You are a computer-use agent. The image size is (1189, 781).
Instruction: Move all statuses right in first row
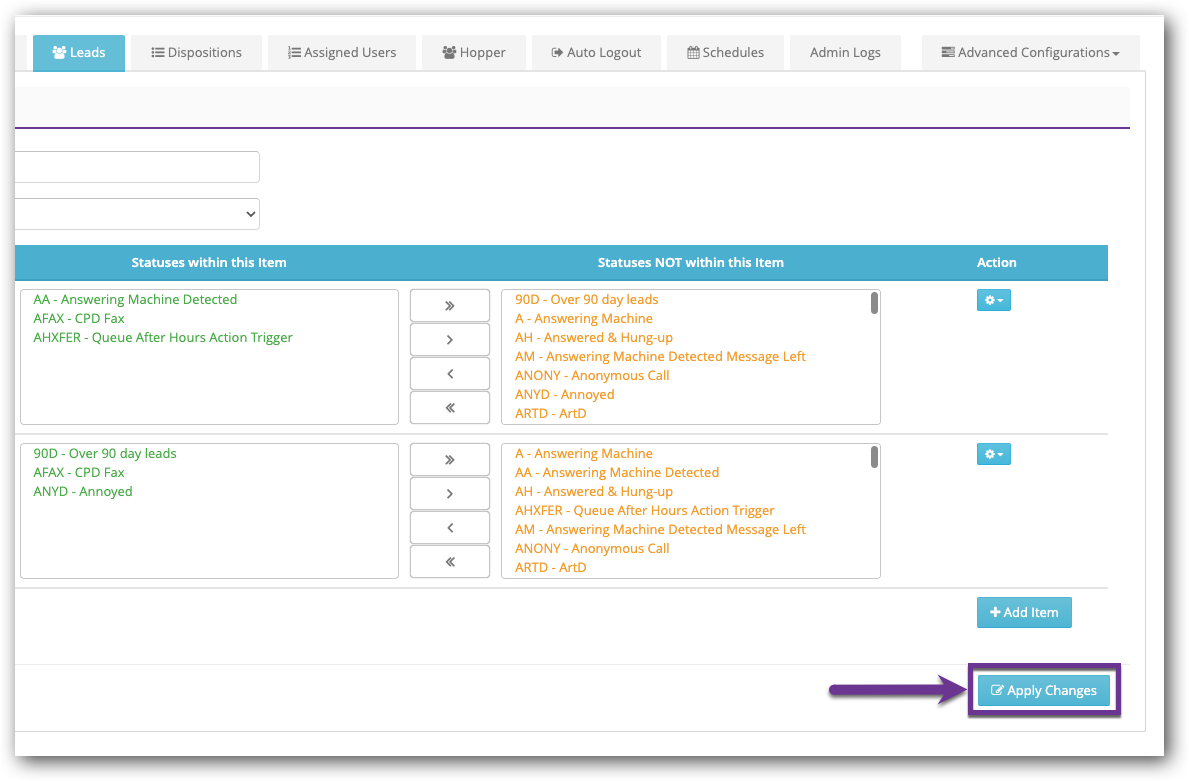(x=449, y=306)
